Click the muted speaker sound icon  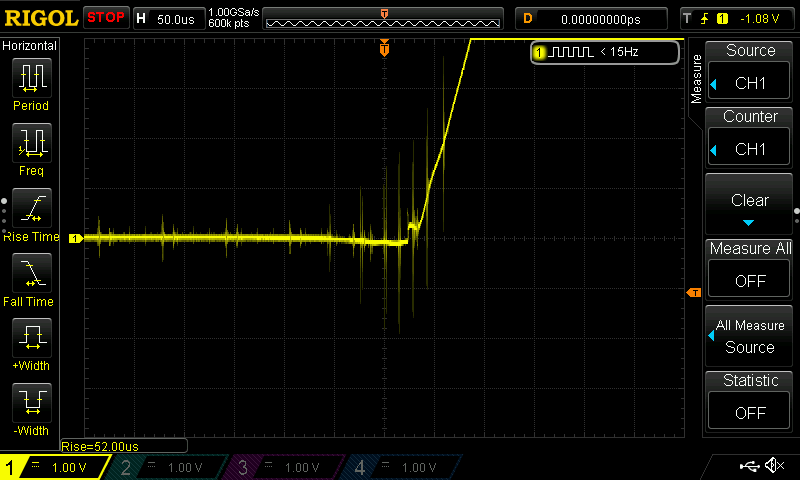773,466
